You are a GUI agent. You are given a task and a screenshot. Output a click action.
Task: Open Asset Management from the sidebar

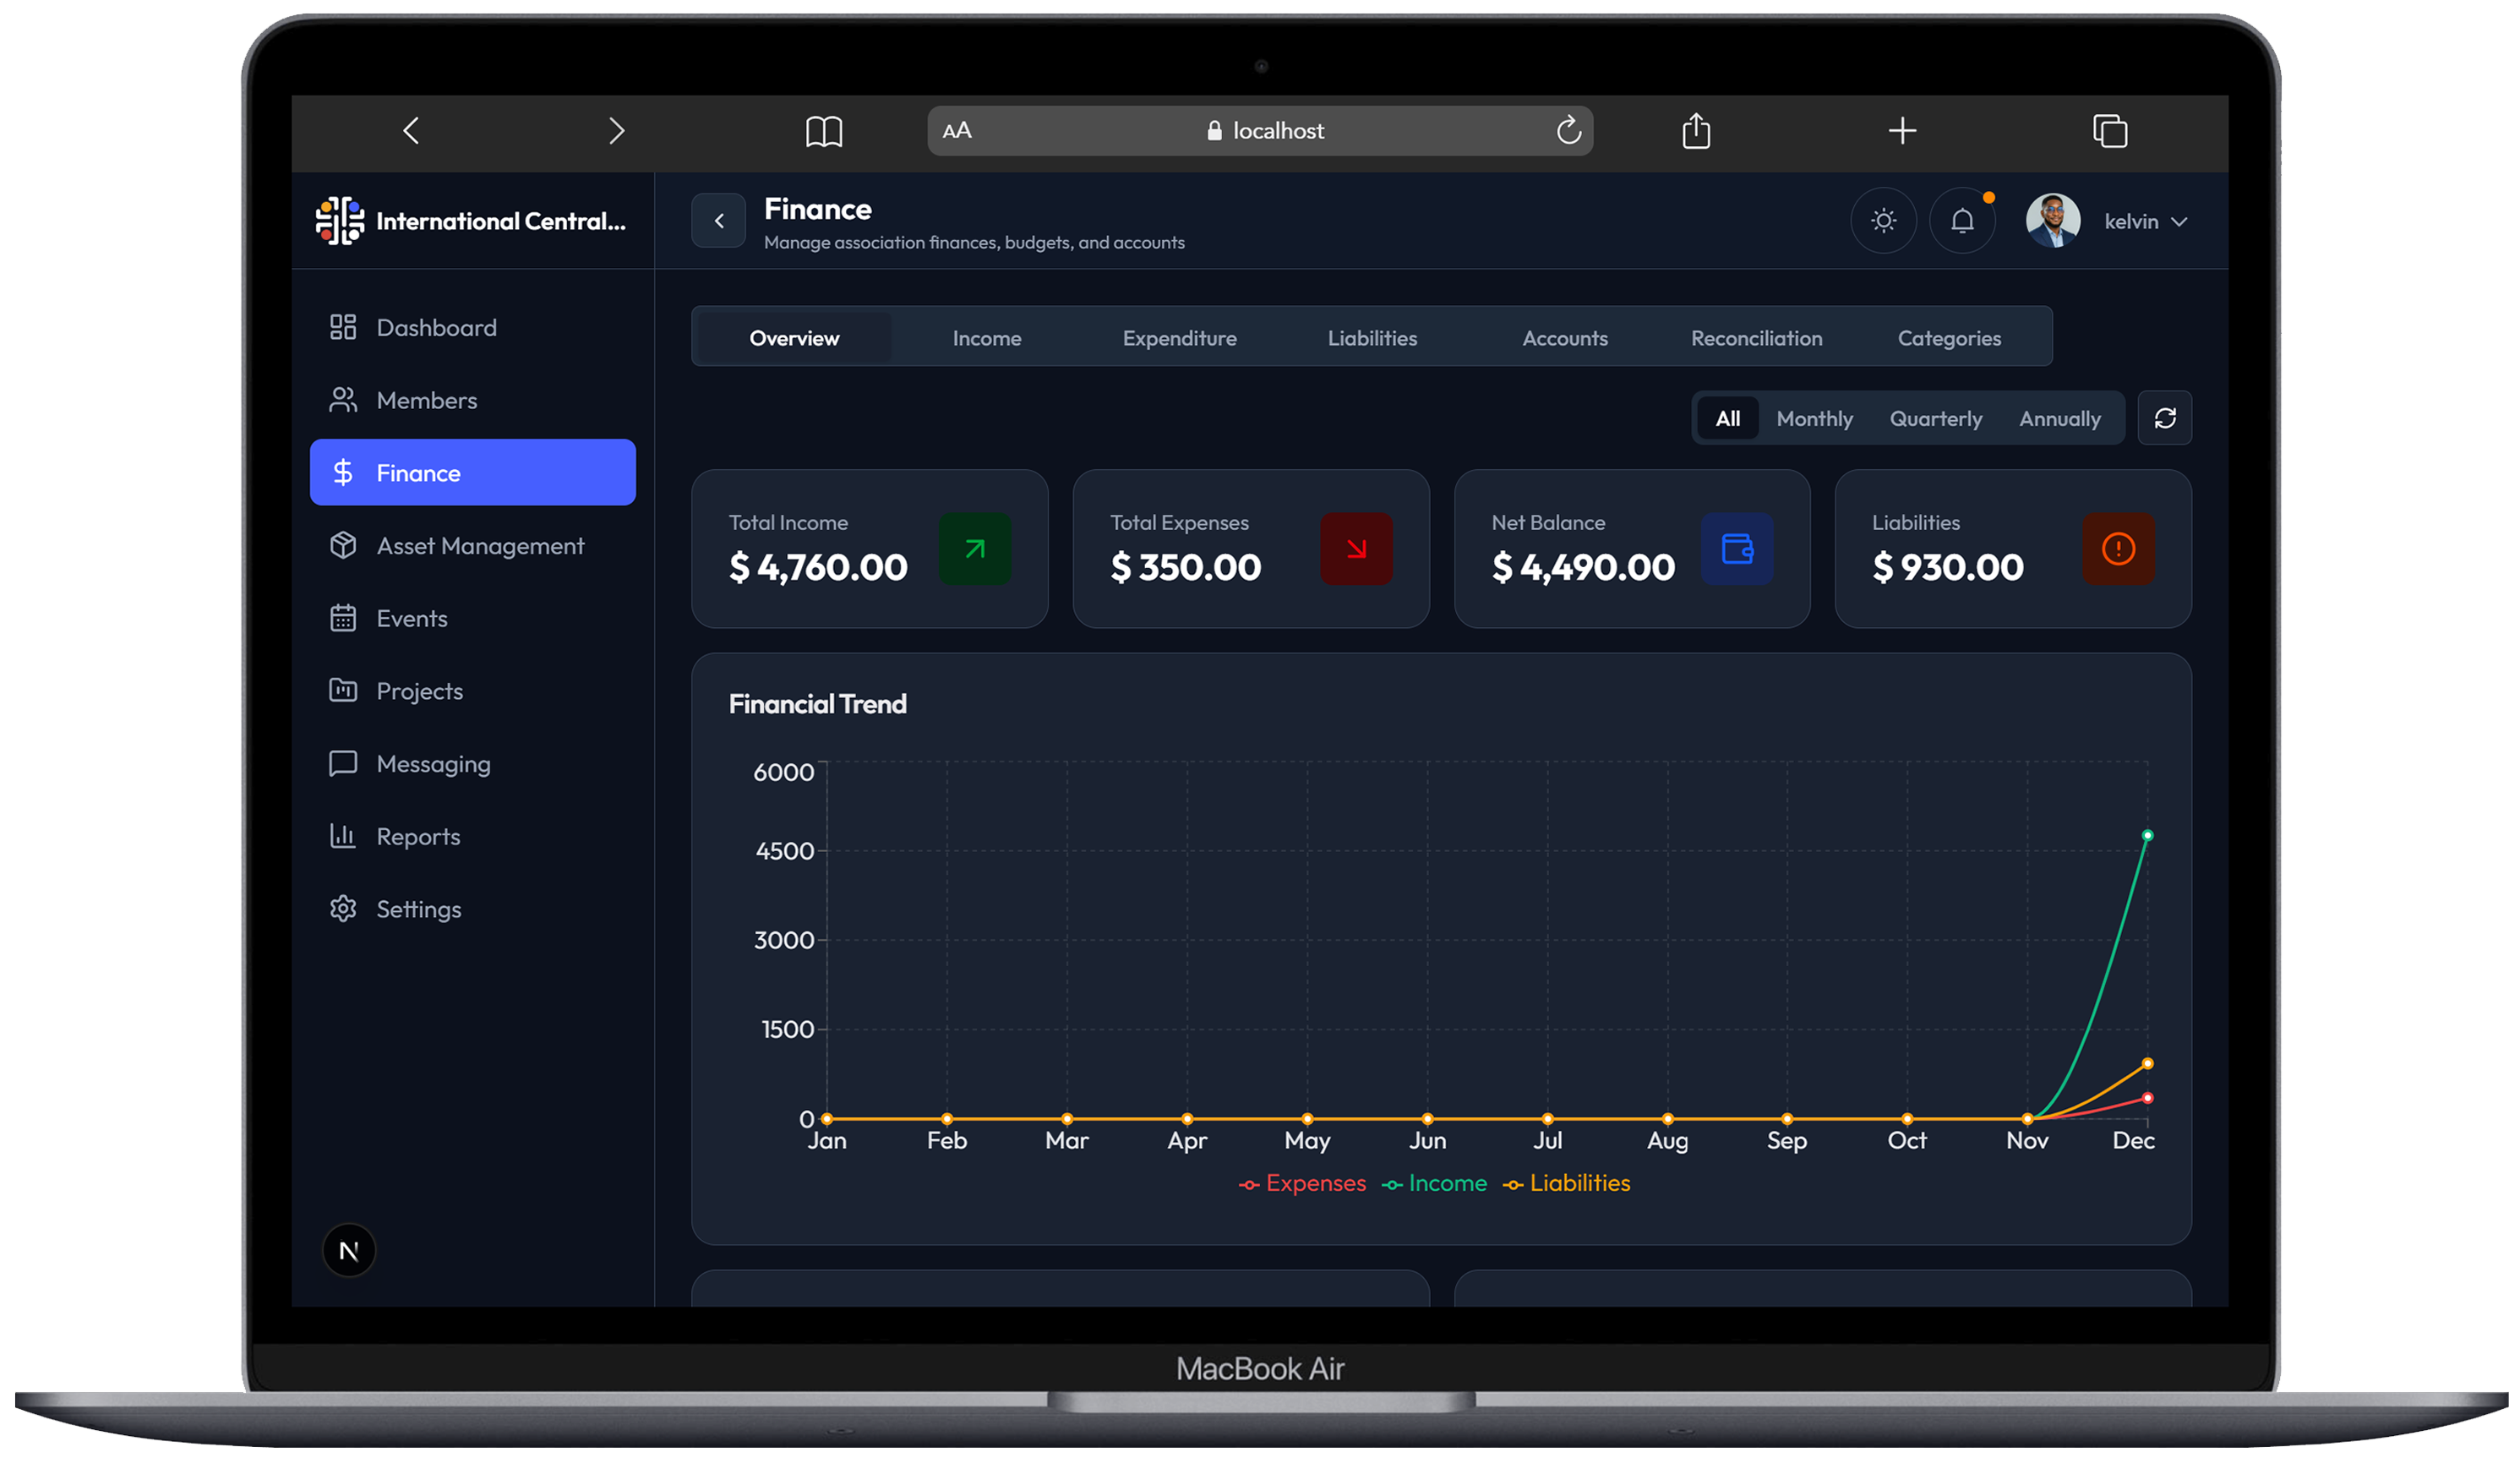click(480, 545)
